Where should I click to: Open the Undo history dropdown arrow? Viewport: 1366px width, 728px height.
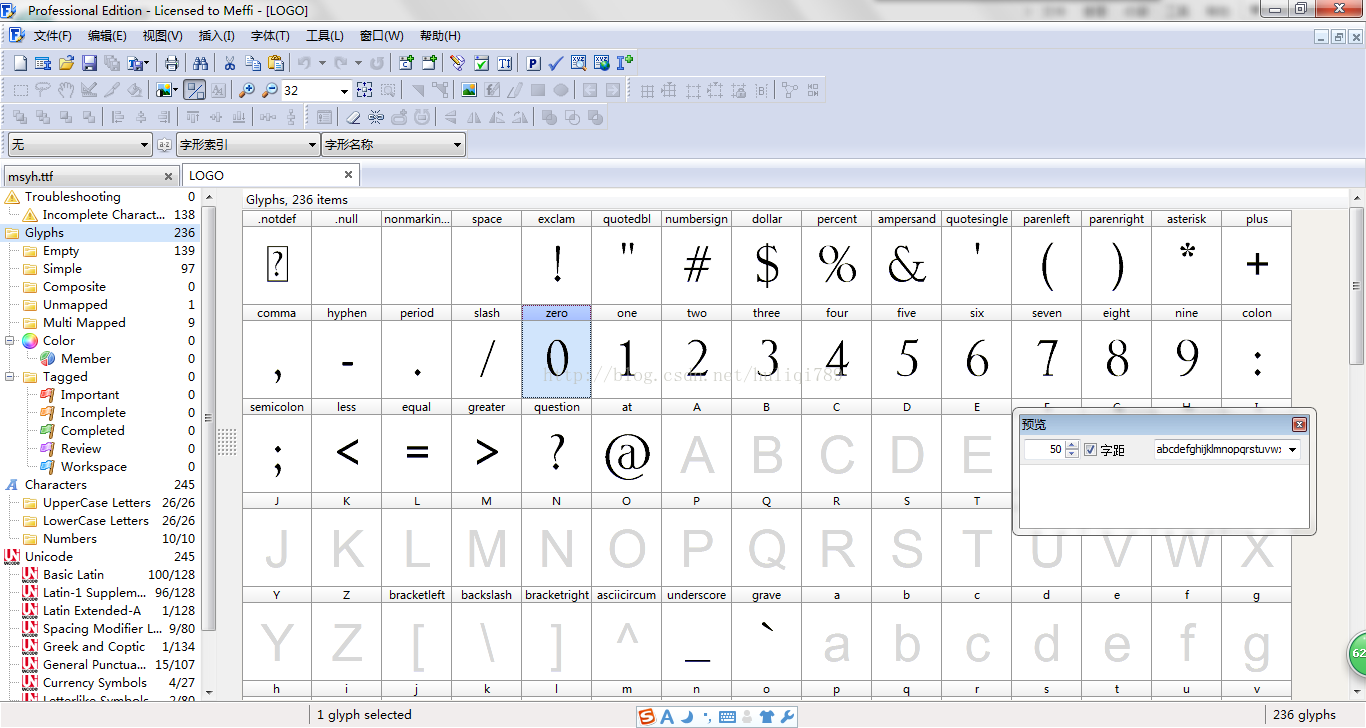[321, 63]
